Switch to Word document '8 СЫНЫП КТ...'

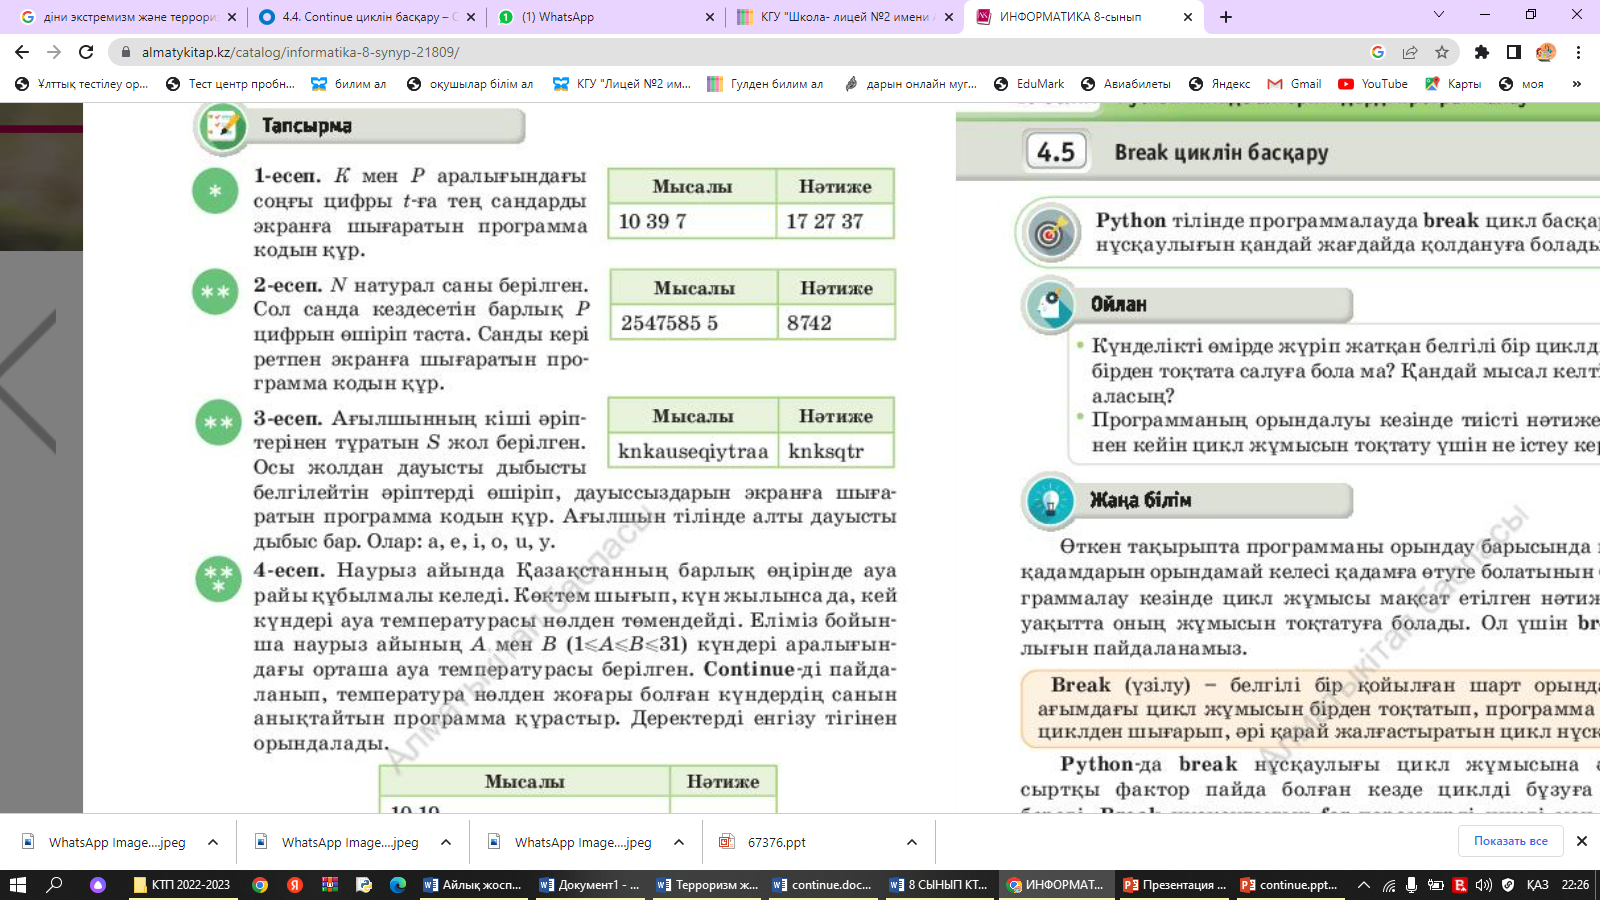939,885
